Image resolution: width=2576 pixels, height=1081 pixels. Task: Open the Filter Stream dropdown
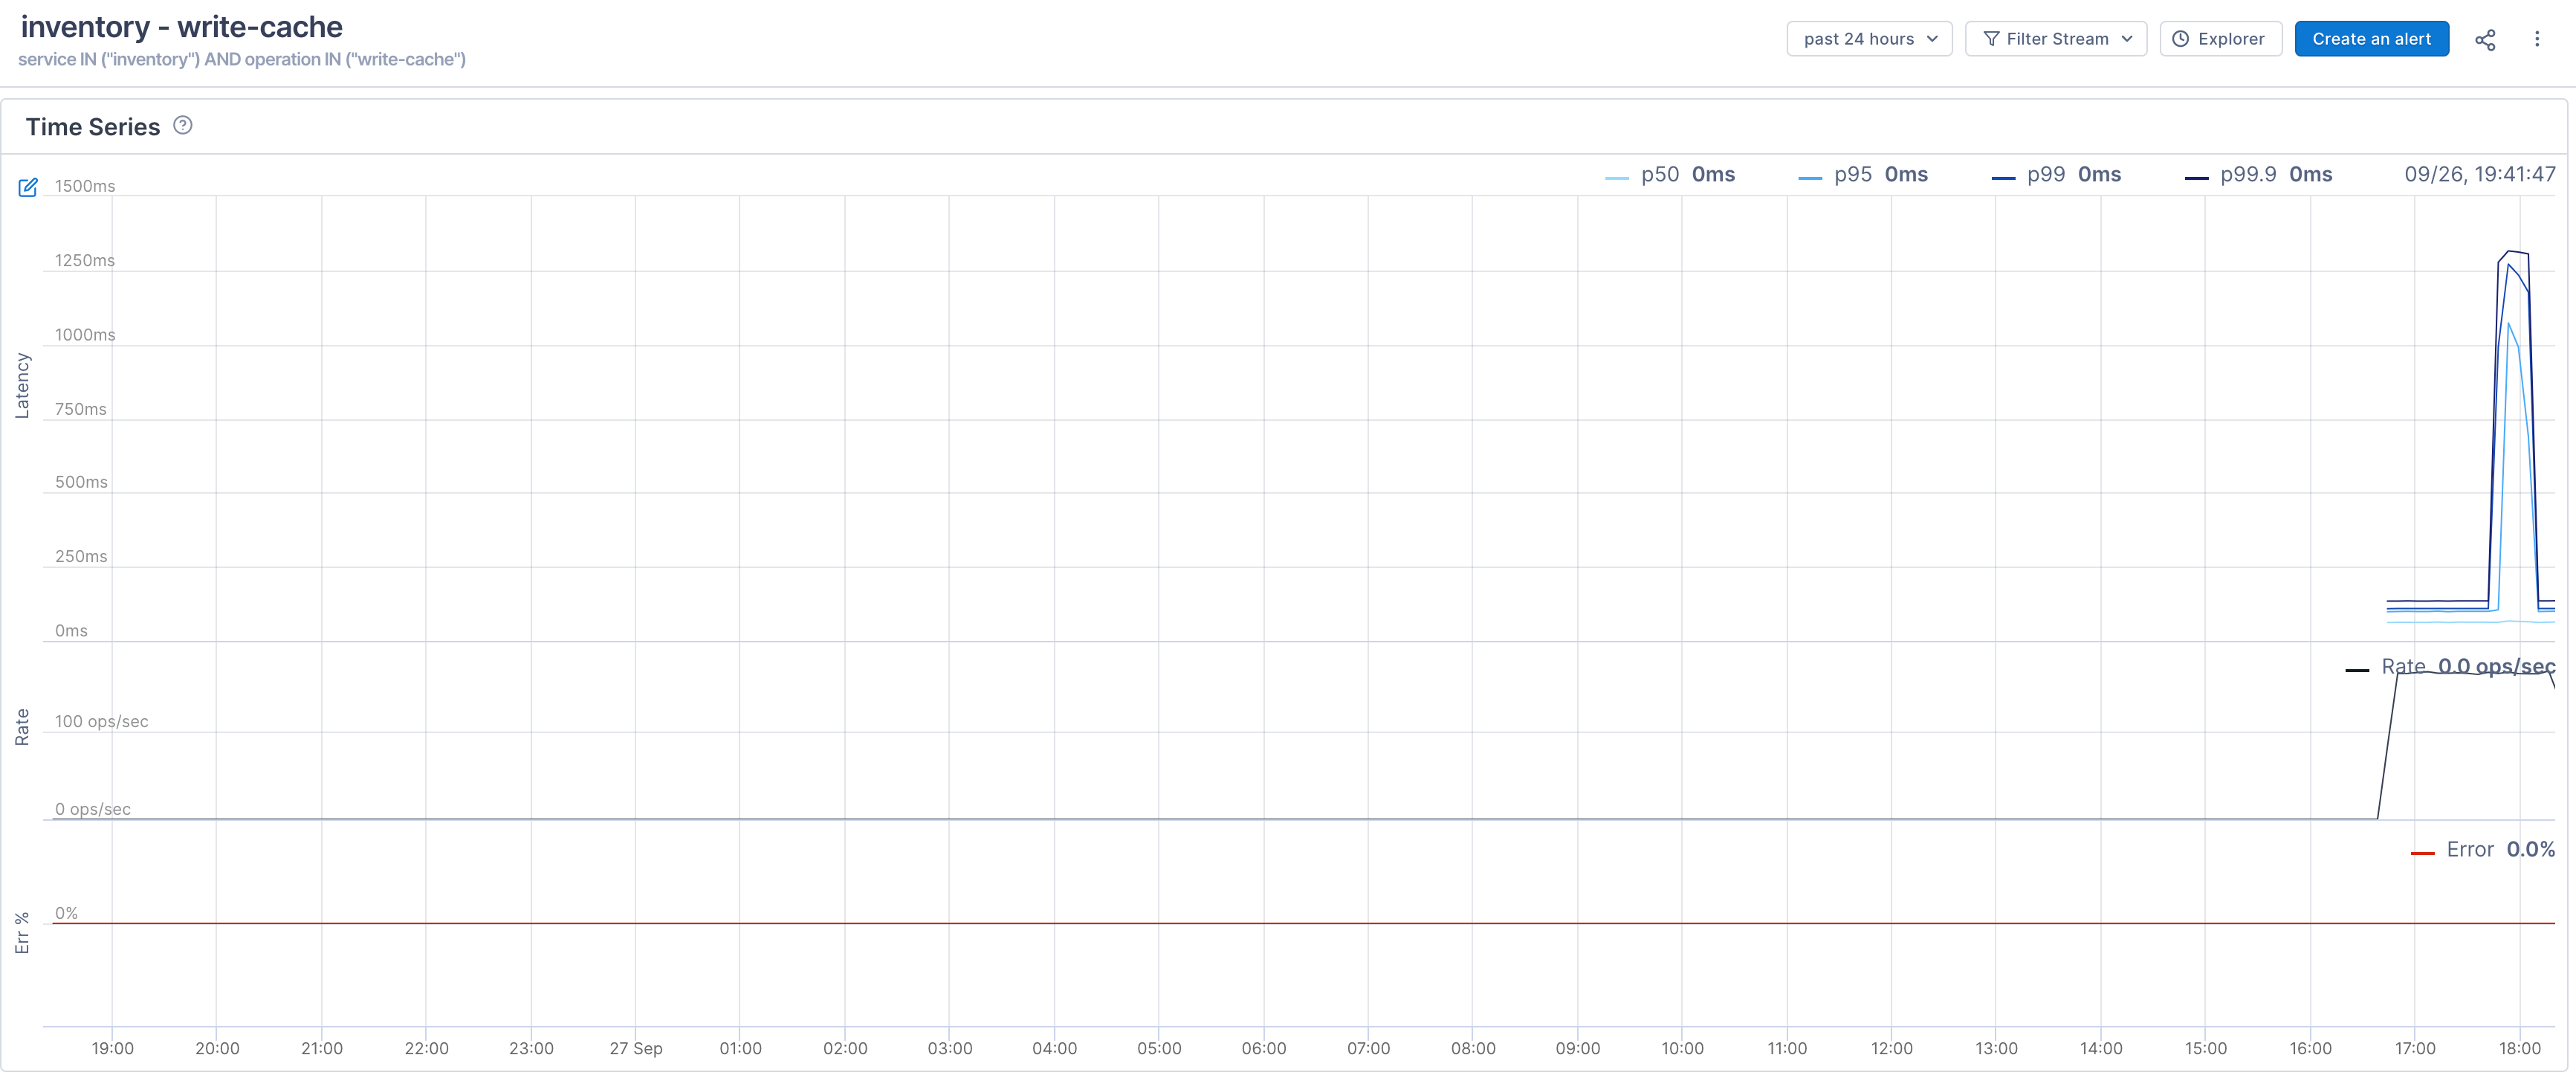tap(2056, 38)
